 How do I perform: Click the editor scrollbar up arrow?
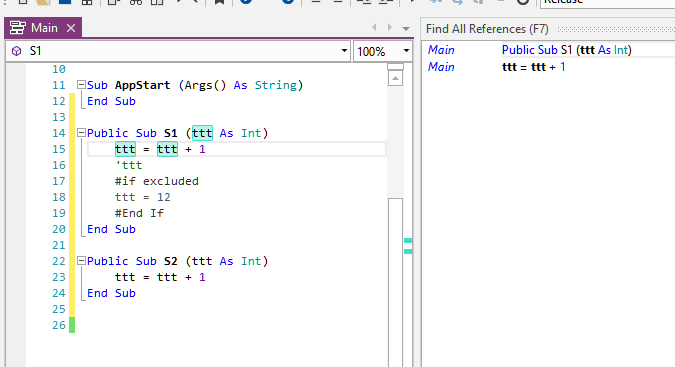(395, 79)
